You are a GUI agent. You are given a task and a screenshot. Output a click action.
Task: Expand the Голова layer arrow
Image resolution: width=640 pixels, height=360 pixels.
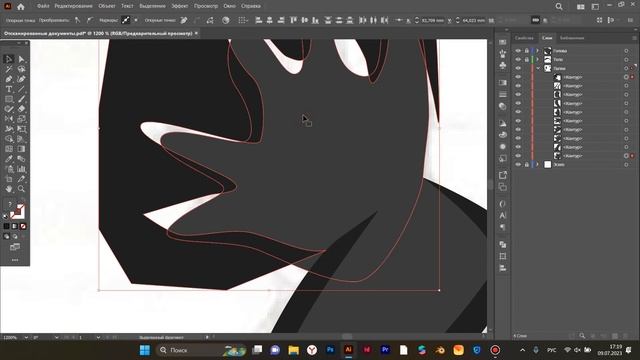pyautogui.click(x=538, y=51)
